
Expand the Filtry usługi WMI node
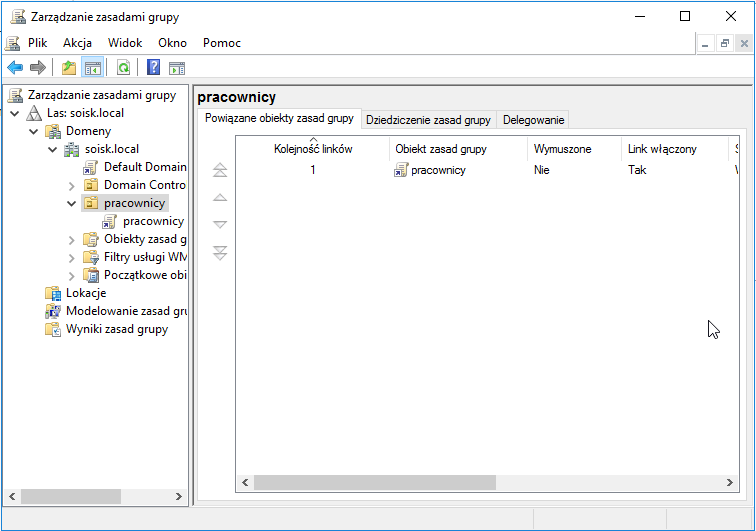tap(71, 258)
